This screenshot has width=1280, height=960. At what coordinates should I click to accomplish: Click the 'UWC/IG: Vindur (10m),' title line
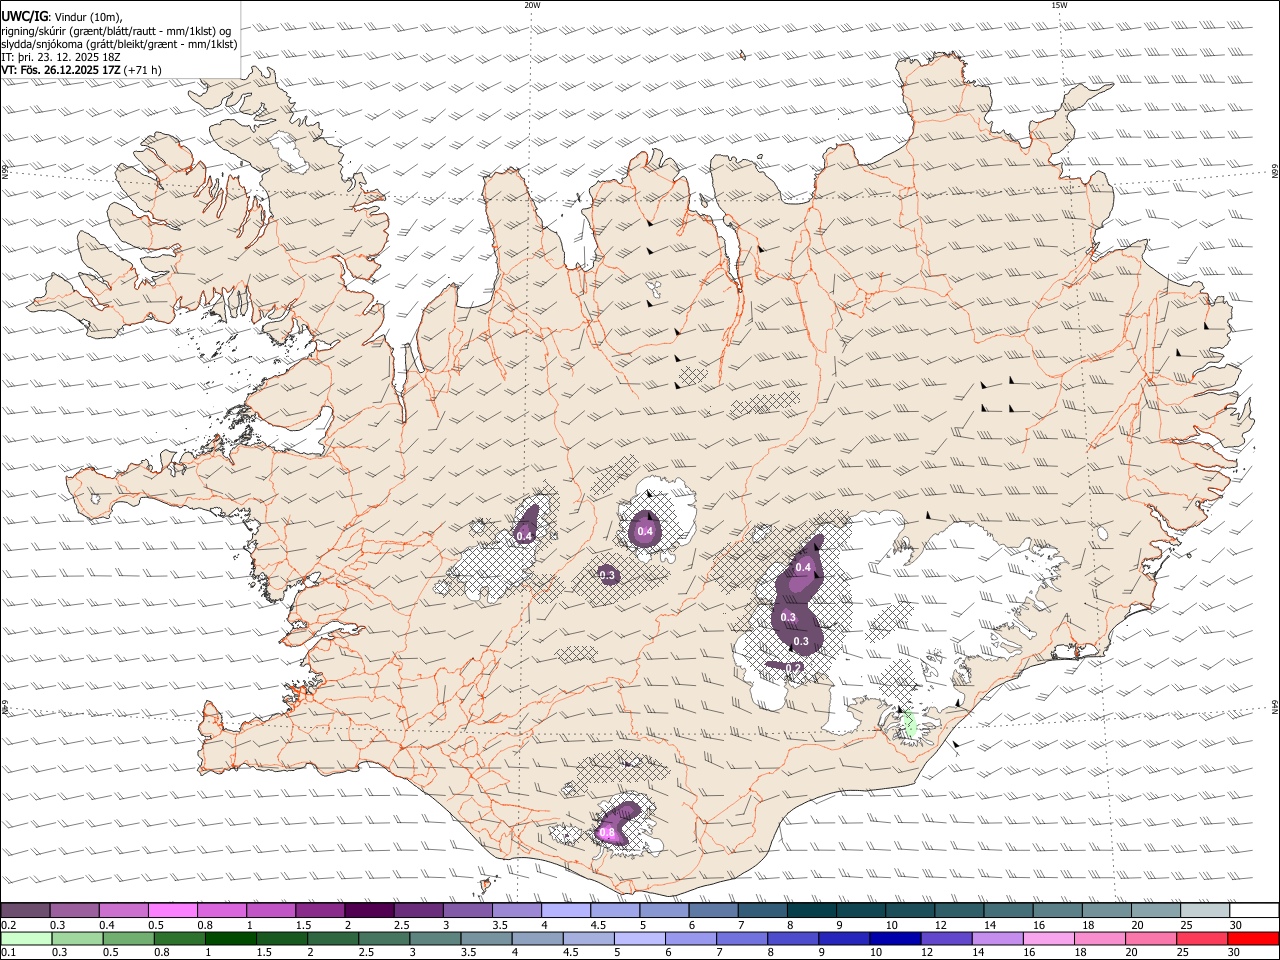point(61,16)
